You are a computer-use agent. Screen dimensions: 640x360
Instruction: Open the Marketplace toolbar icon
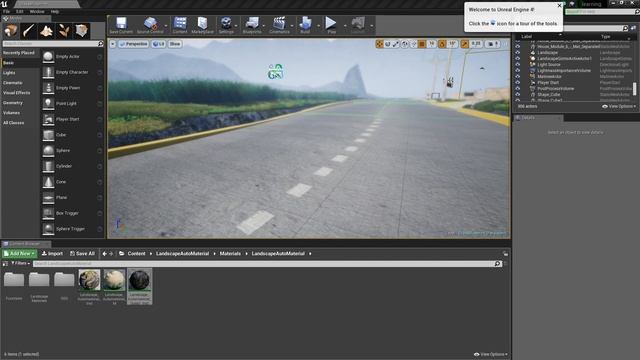click(202, 25)
